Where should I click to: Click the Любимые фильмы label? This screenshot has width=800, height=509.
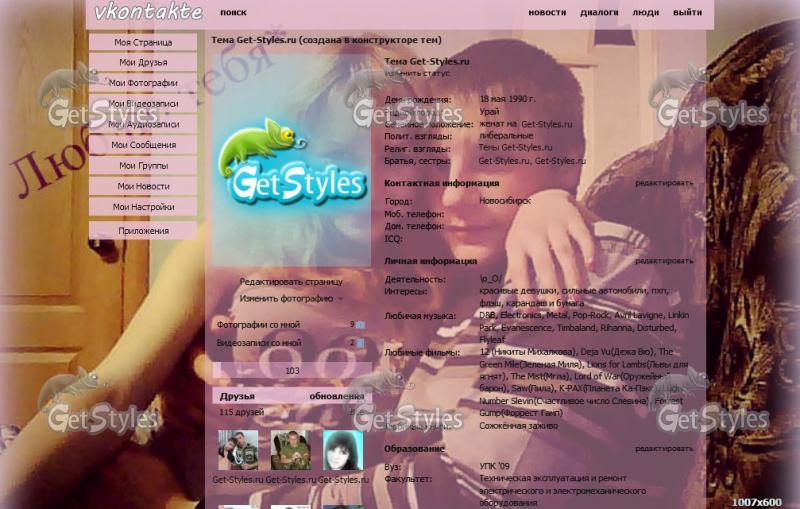[422, 352]
